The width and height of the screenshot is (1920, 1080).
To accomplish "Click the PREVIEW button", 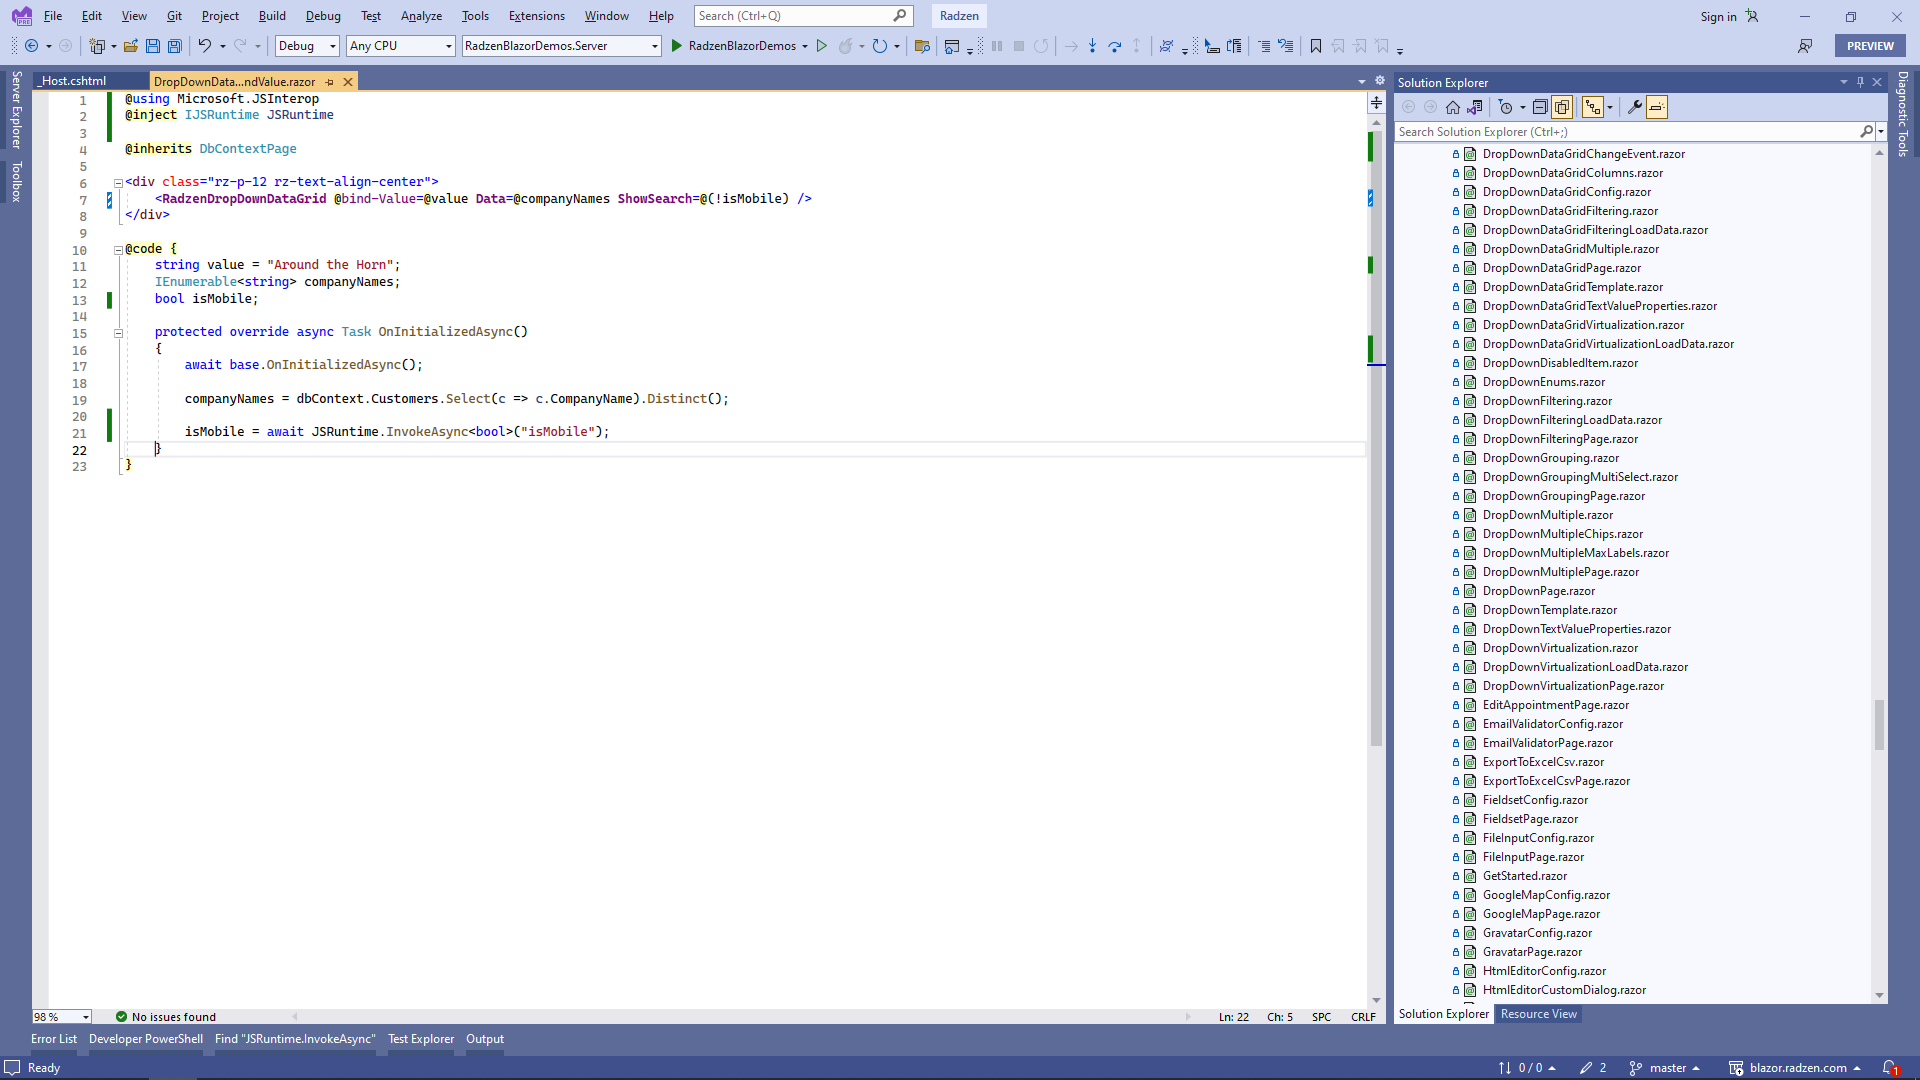I will tap(1870, 46).
